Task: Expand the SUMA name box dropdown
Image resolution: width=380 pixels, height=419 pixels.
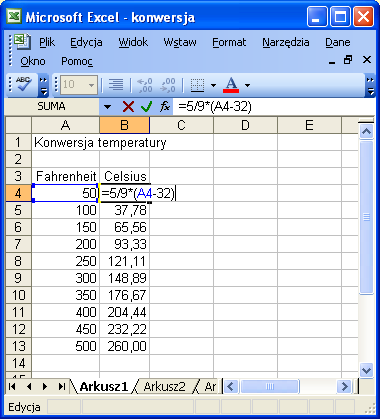Action: [107, 107]
